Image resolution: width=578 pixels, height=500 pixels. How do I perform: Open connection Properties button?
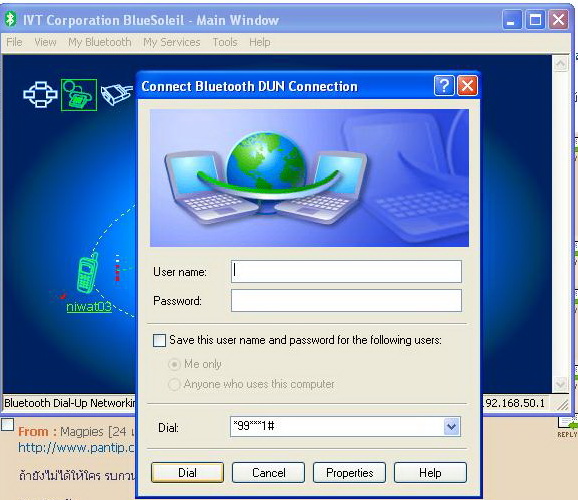[349, 473]
